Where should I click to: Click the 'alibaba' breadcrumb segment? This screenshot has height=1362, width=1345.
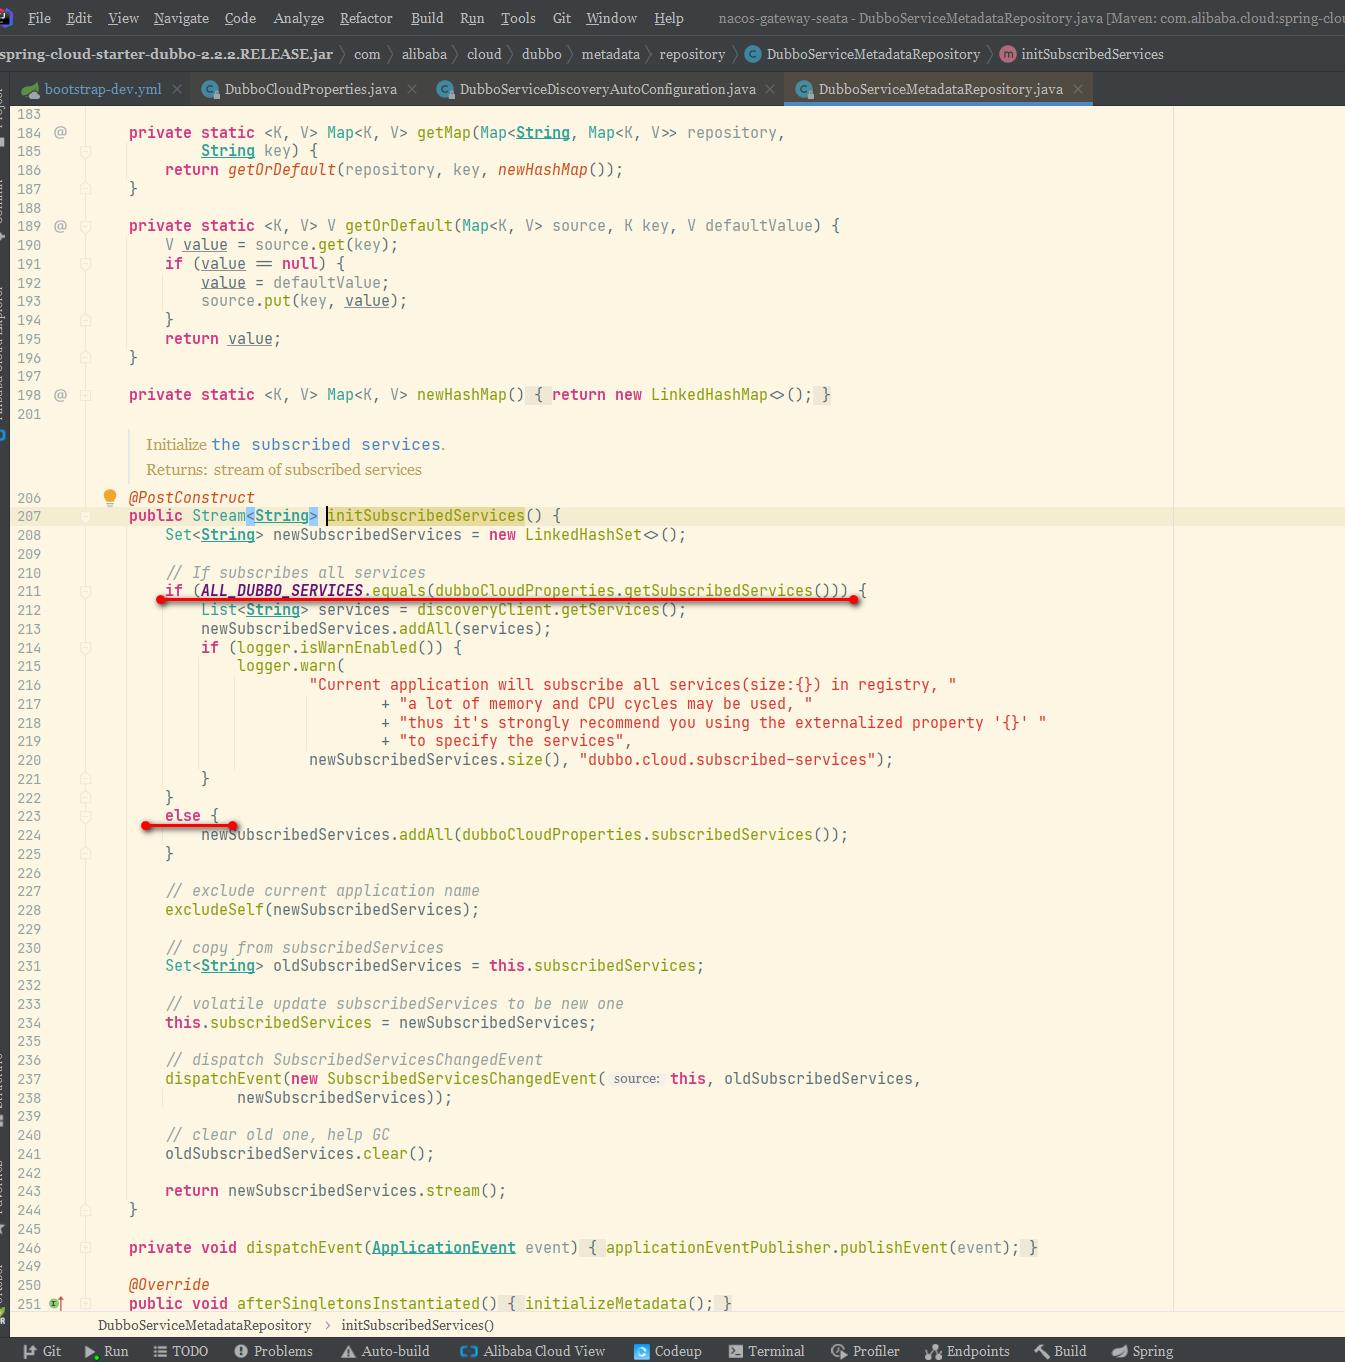click(x=424, y=54)
